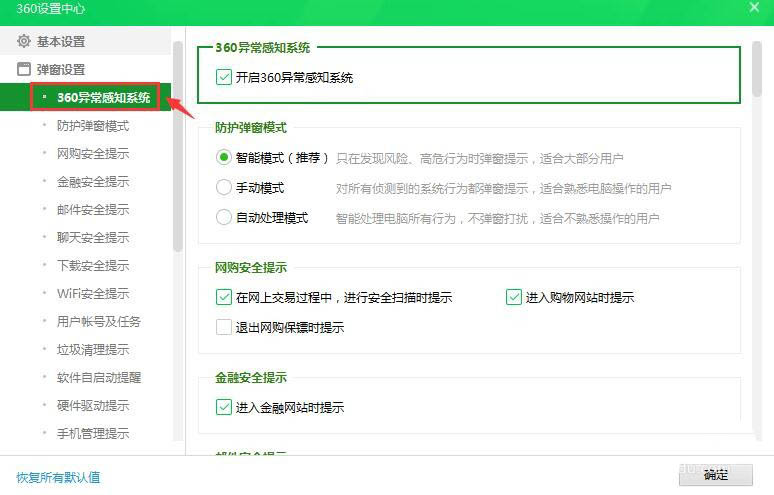Open WiFi安全提示 settings entry
Screen dimensions: 774x495
(93, 294)
